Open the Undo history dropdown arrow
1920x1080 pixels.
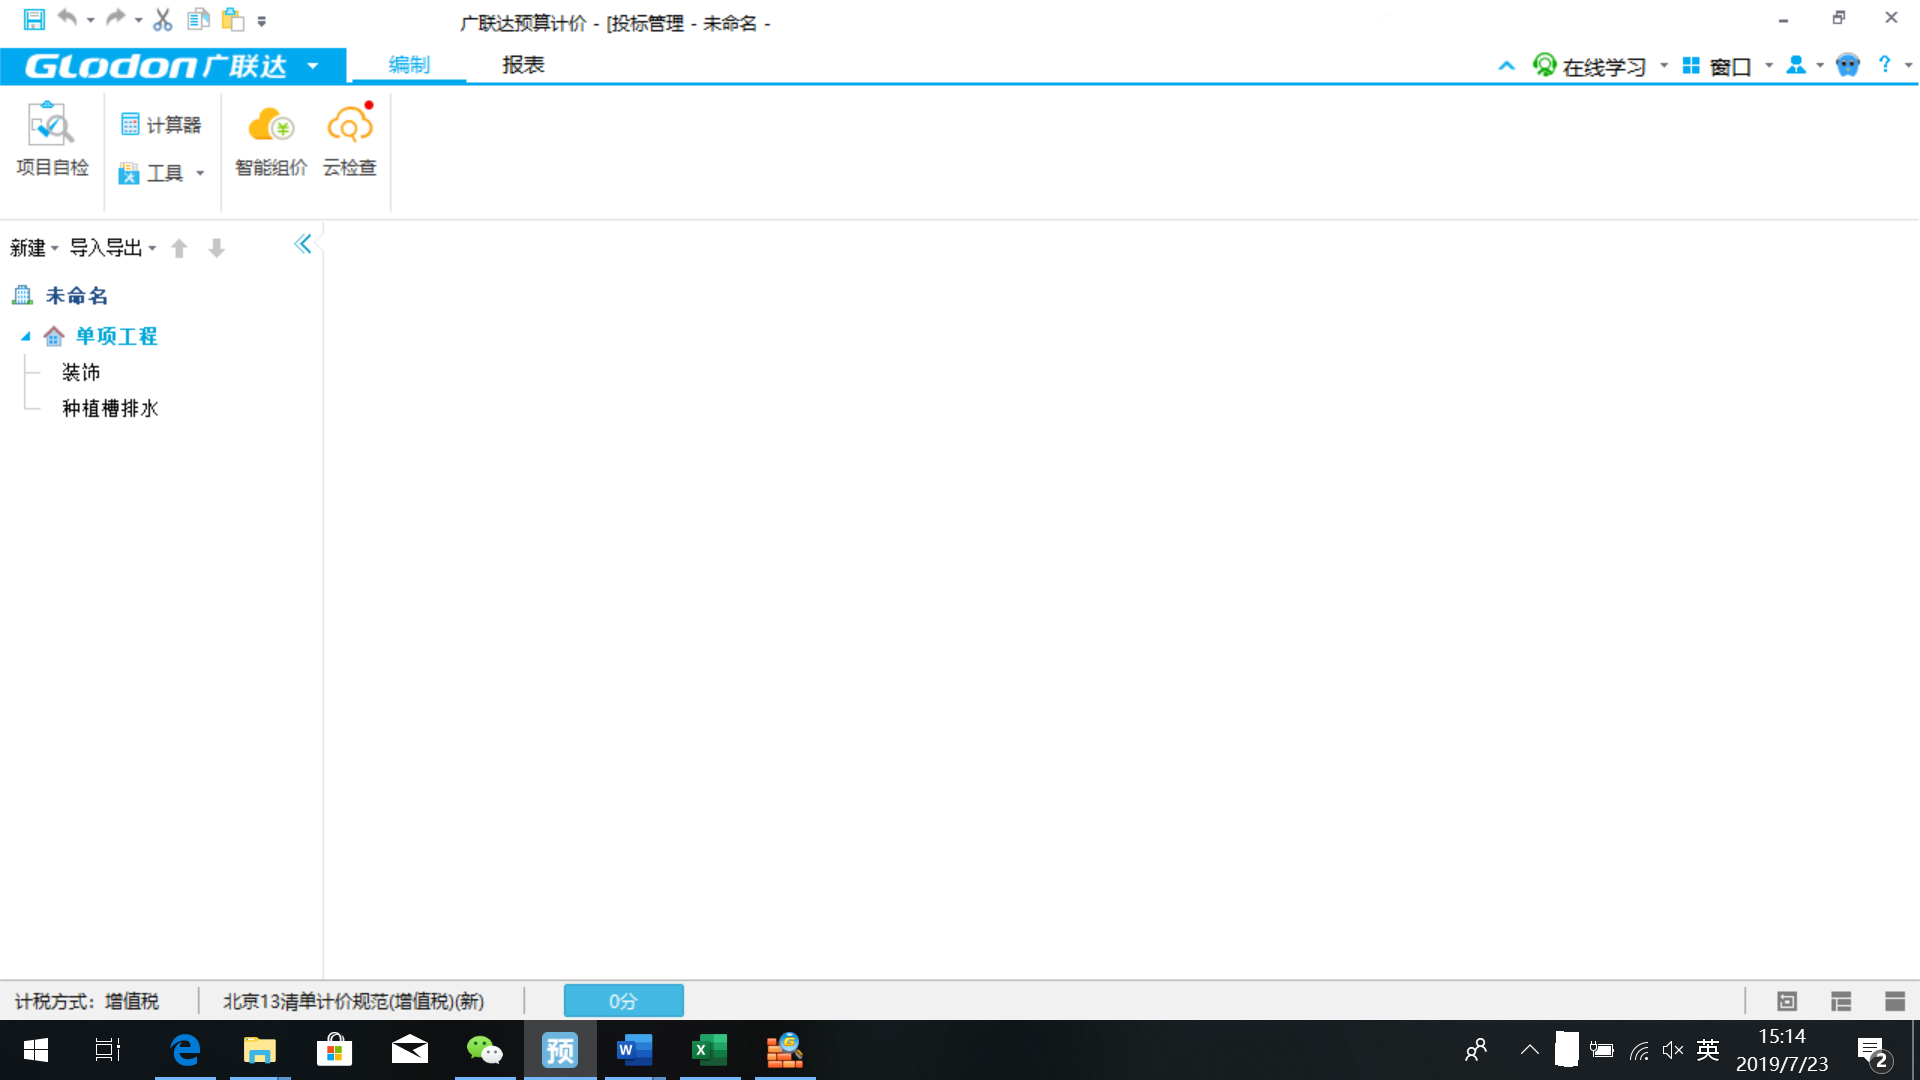pos(90,20)
